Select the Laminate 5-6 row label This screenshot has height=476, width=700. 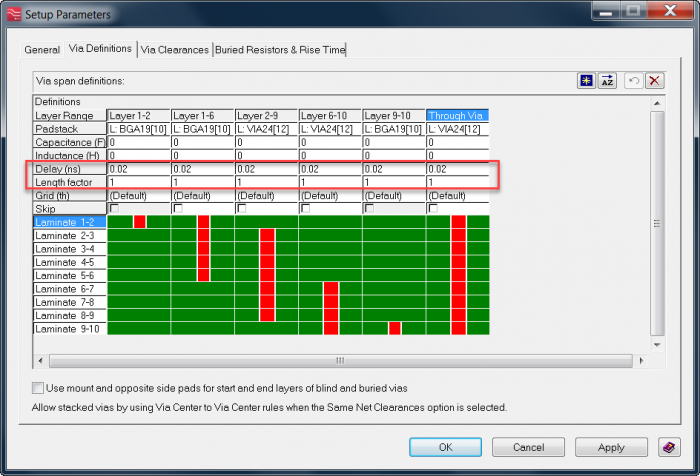click(x=70, y=276)
